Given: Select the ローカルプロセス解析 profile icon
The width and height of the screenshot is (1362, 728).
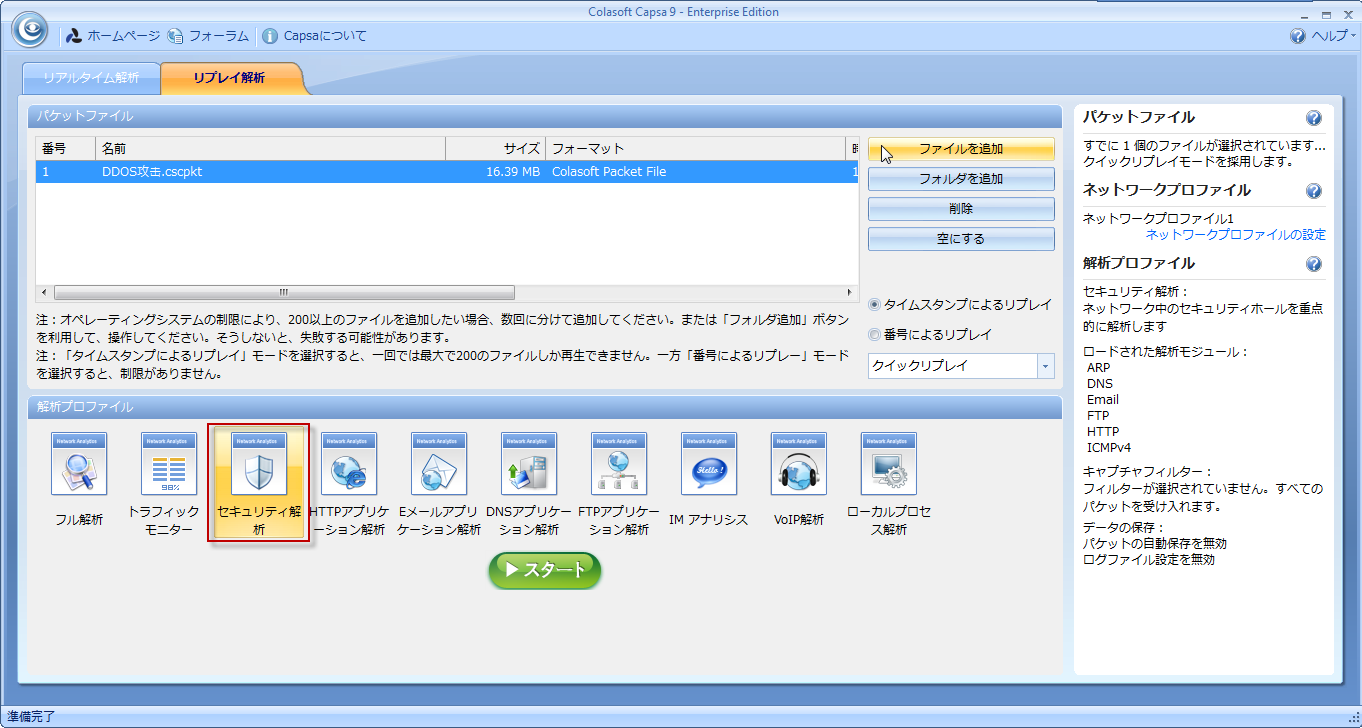Looking at the screenshot, I should coord(888,465).
